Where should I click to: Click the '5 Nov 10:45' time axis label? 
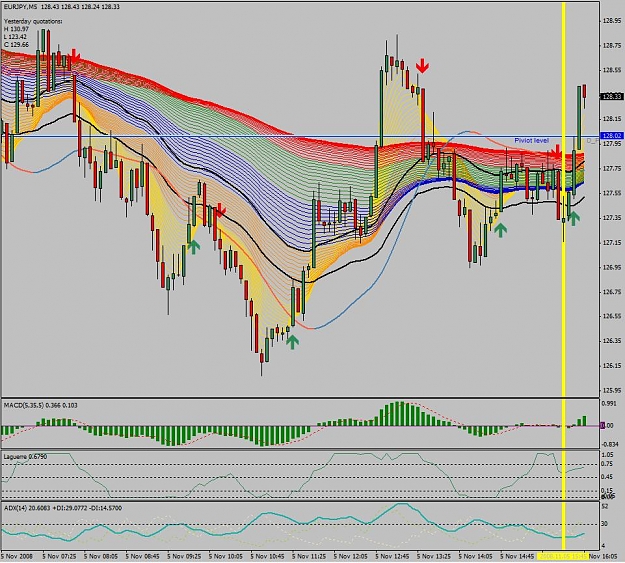[267, 556]
